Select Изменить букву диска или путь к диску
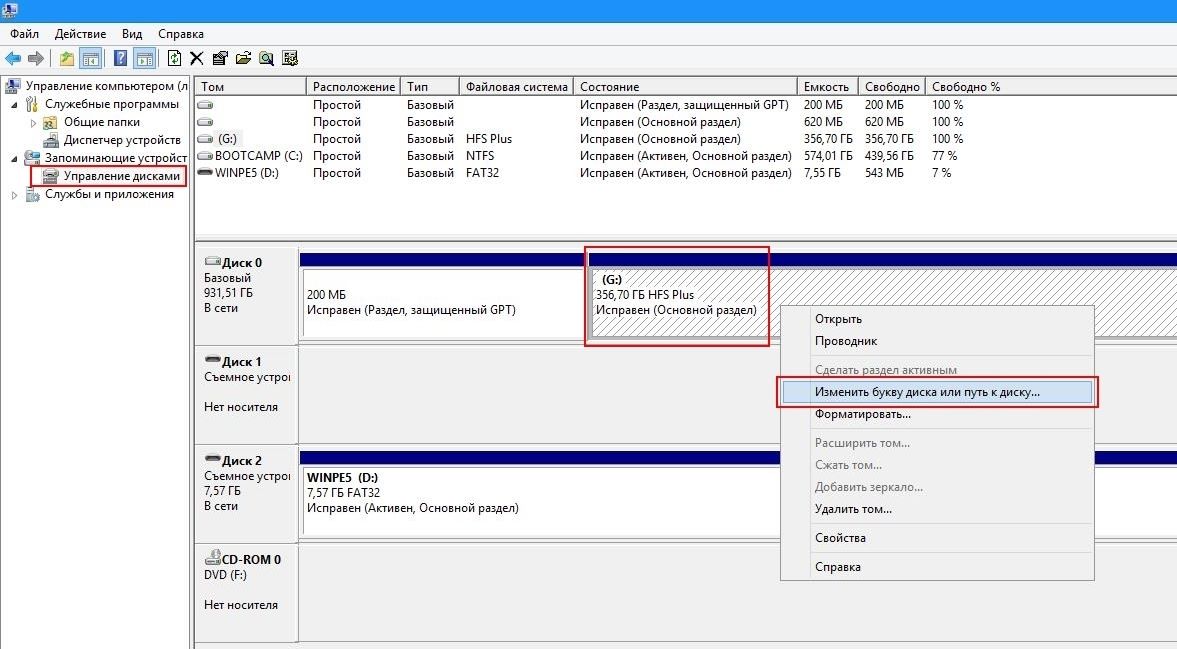Screen dimensions: 1177x649 click(937, 392)
